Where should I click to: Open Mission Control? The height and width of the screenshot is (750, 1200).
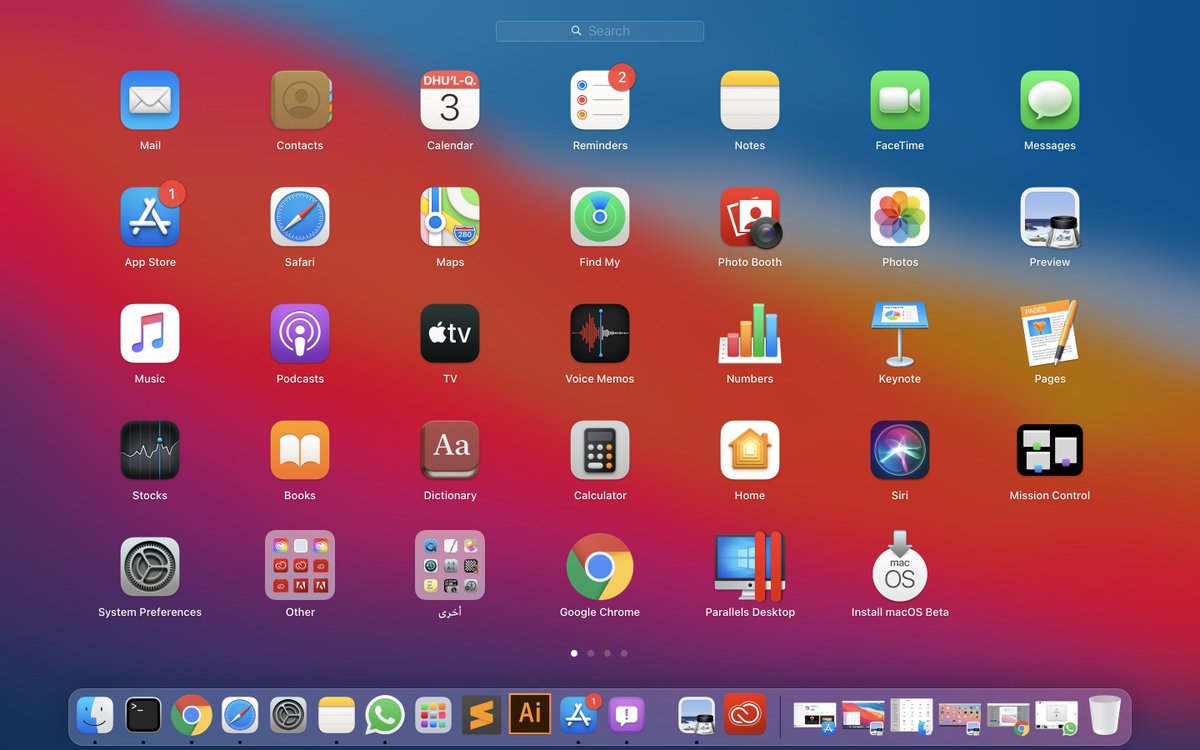coord(1050,450)
